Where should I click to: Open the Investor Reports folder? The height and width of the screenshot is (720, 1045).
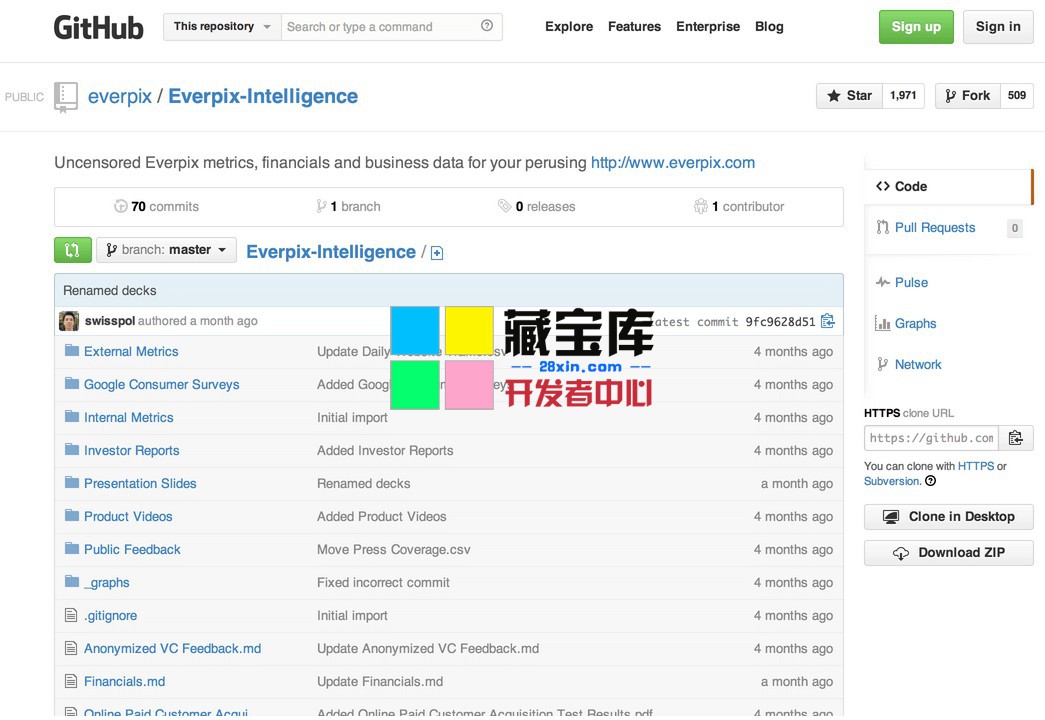[x=131, y=450]
